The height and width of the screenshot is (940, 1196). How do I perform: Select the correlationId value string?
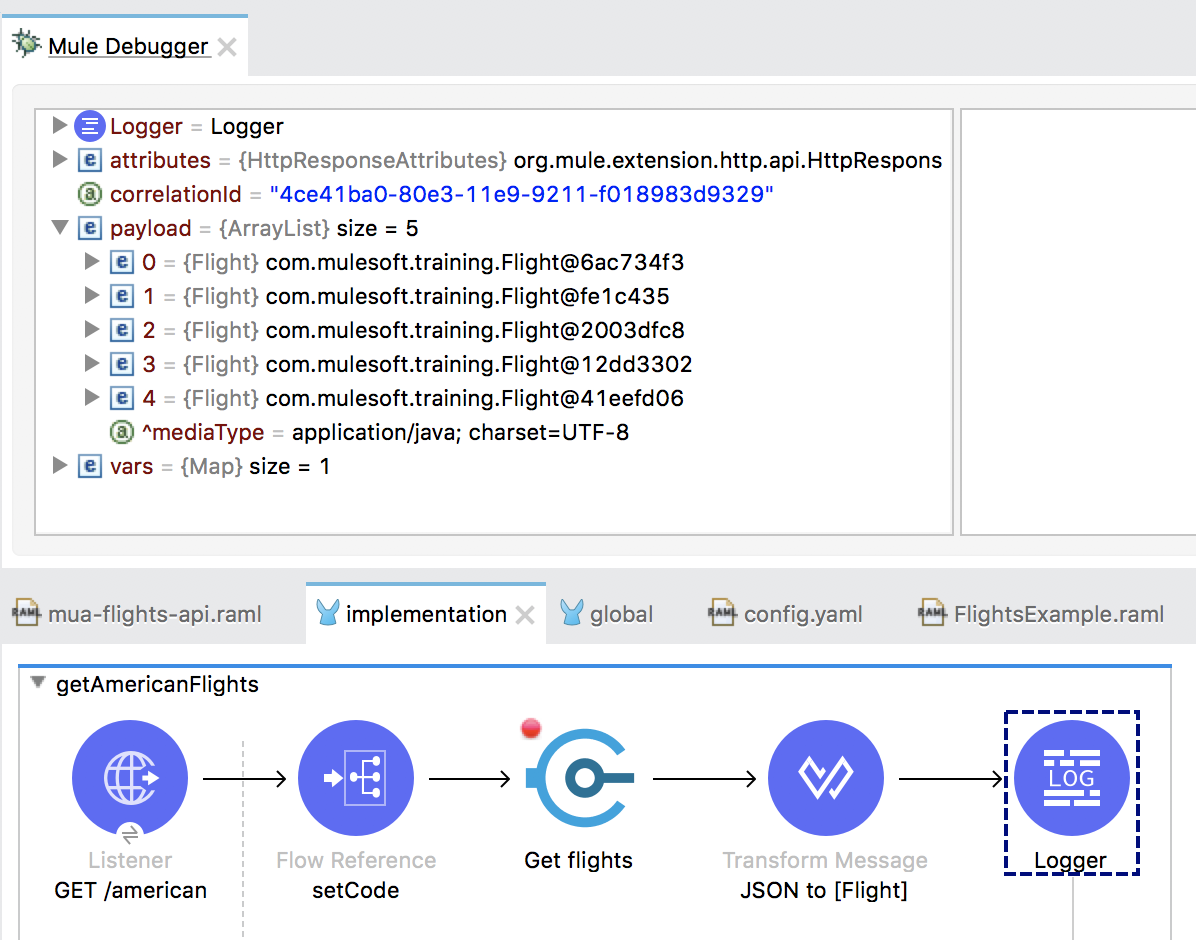tap(522, 195)
